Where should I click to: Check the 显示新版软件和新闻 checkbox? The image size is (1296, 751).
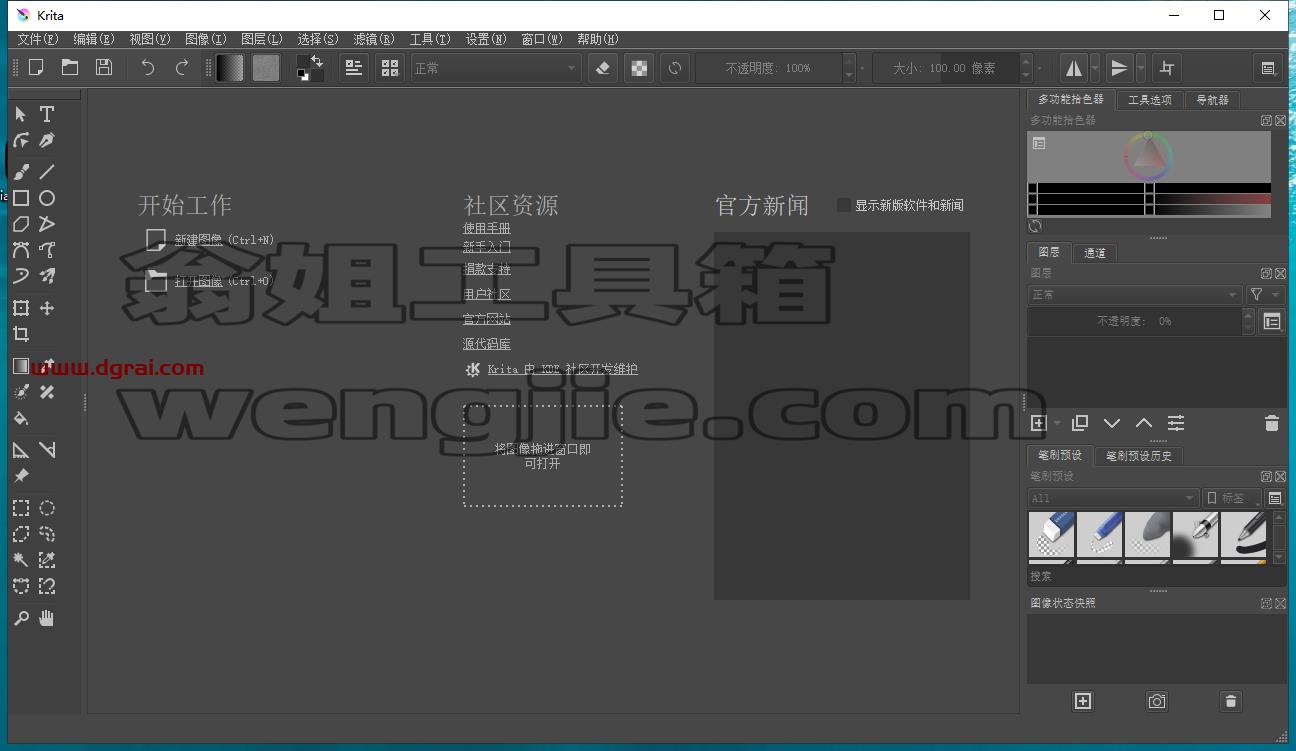pos(844,205)
